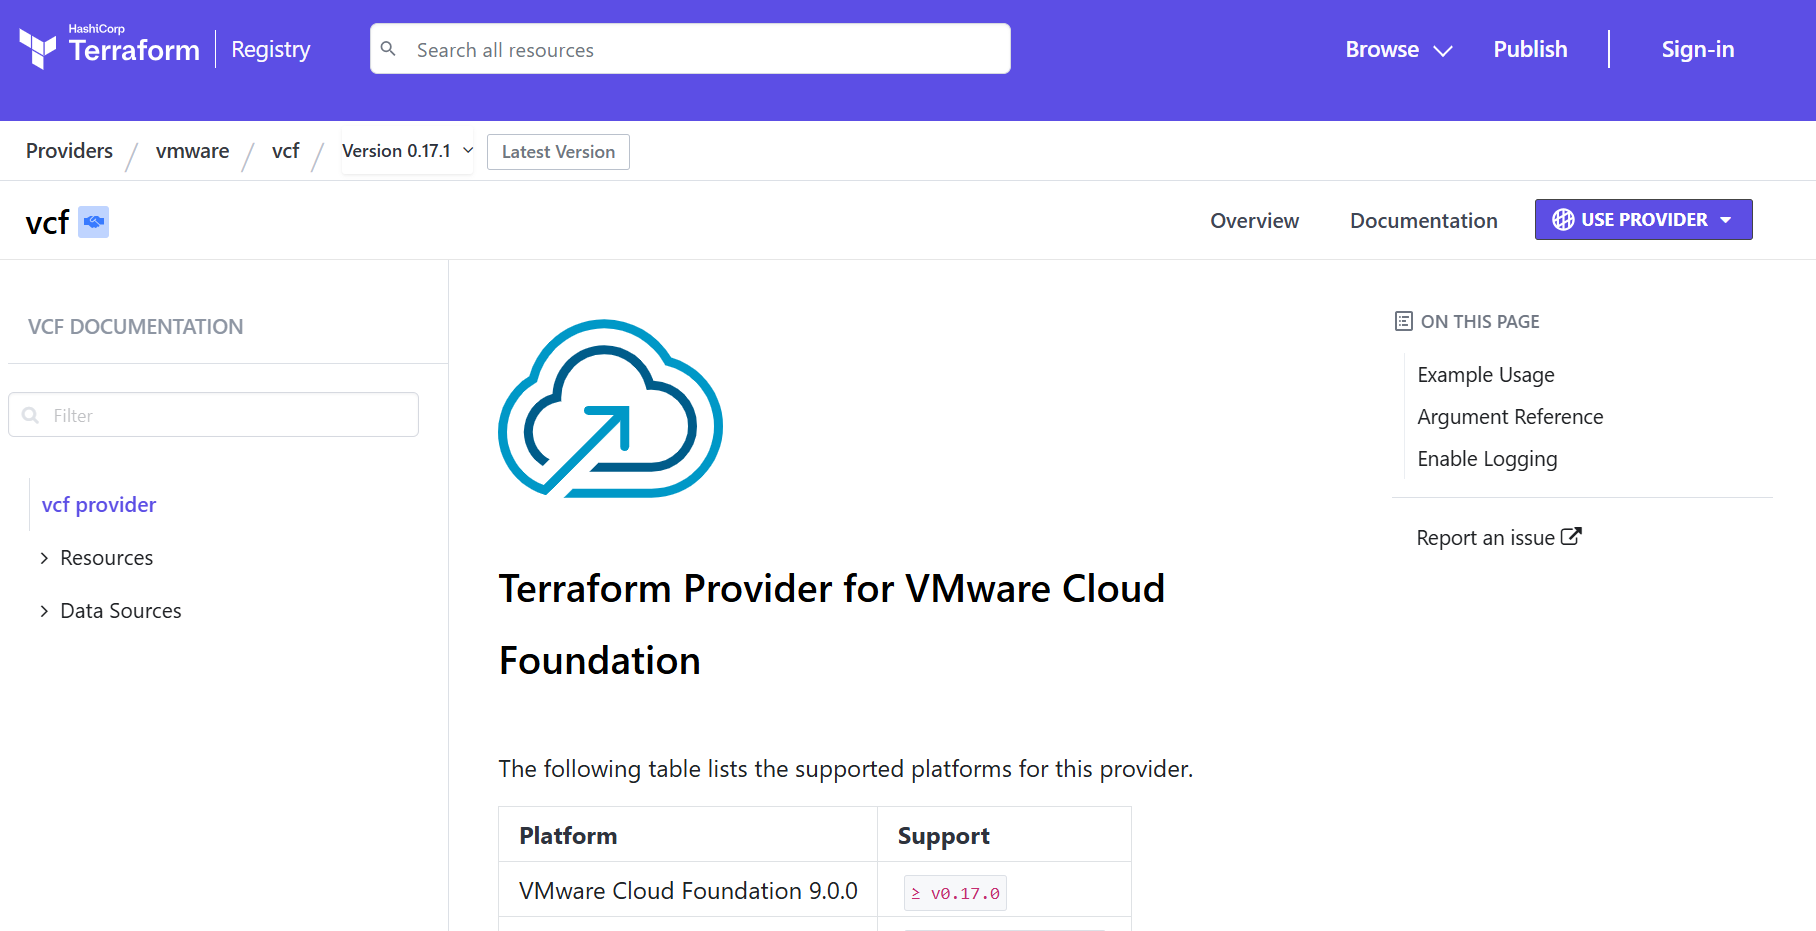
Task: Click the VMware Cloud Foundation 9.0.0 cell
Action: [x=688, y=890]
